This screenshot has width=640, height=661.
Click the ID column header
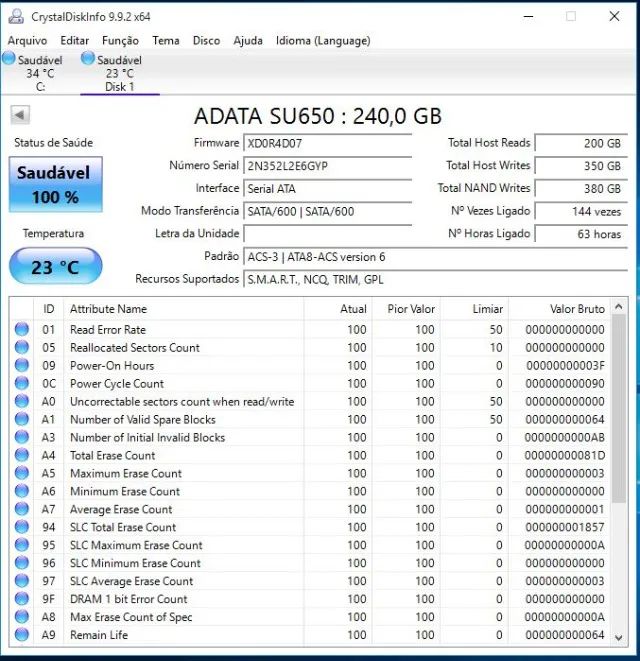(x=48, y=309)
